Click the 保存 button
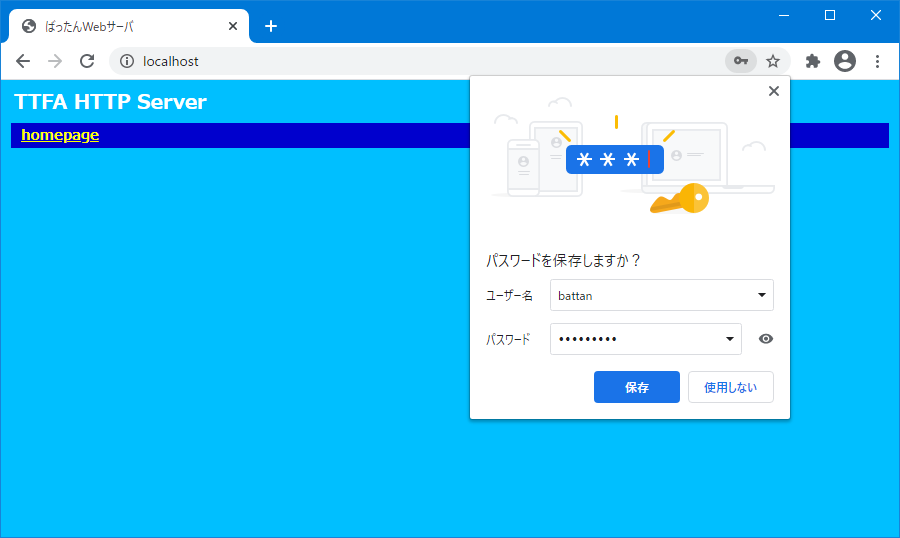This screenshot has width=900, height=538. [637, 387]
